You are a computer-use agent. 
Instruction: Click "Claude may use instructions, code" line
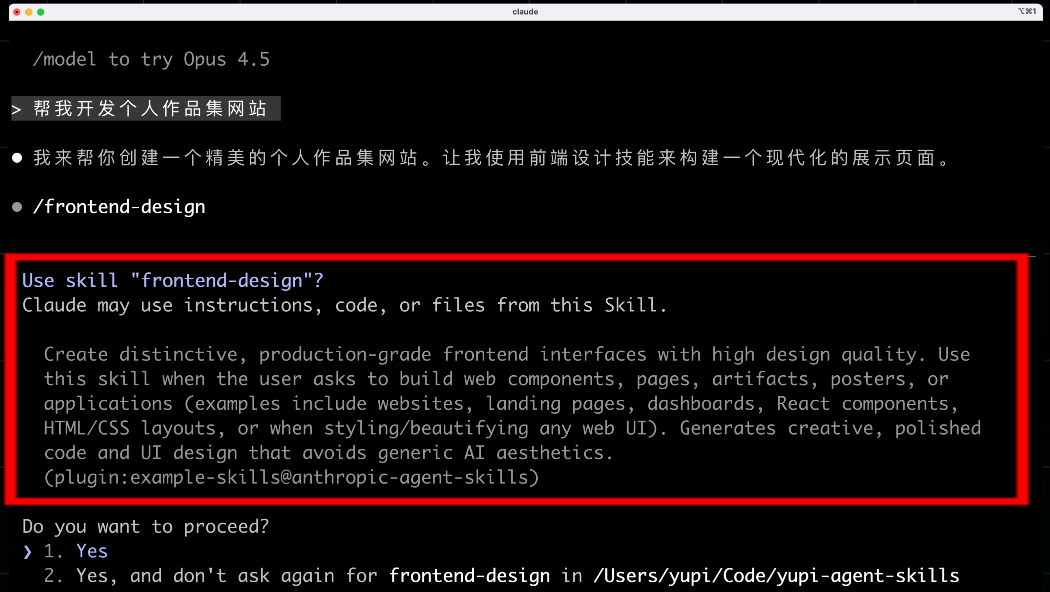[344, 305]
